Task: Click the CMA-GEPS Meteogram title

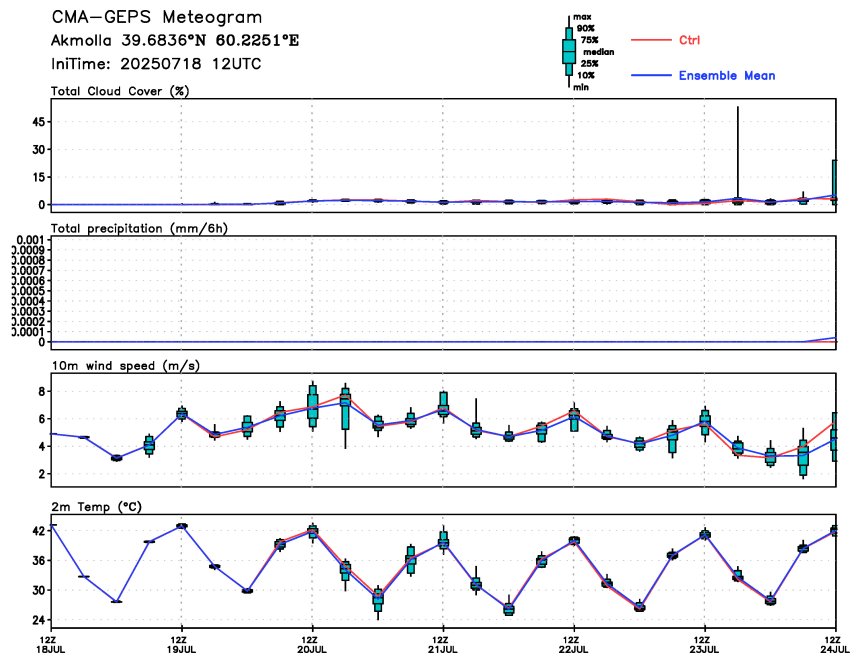Action: pyautogui.click(x=157, y=17)
